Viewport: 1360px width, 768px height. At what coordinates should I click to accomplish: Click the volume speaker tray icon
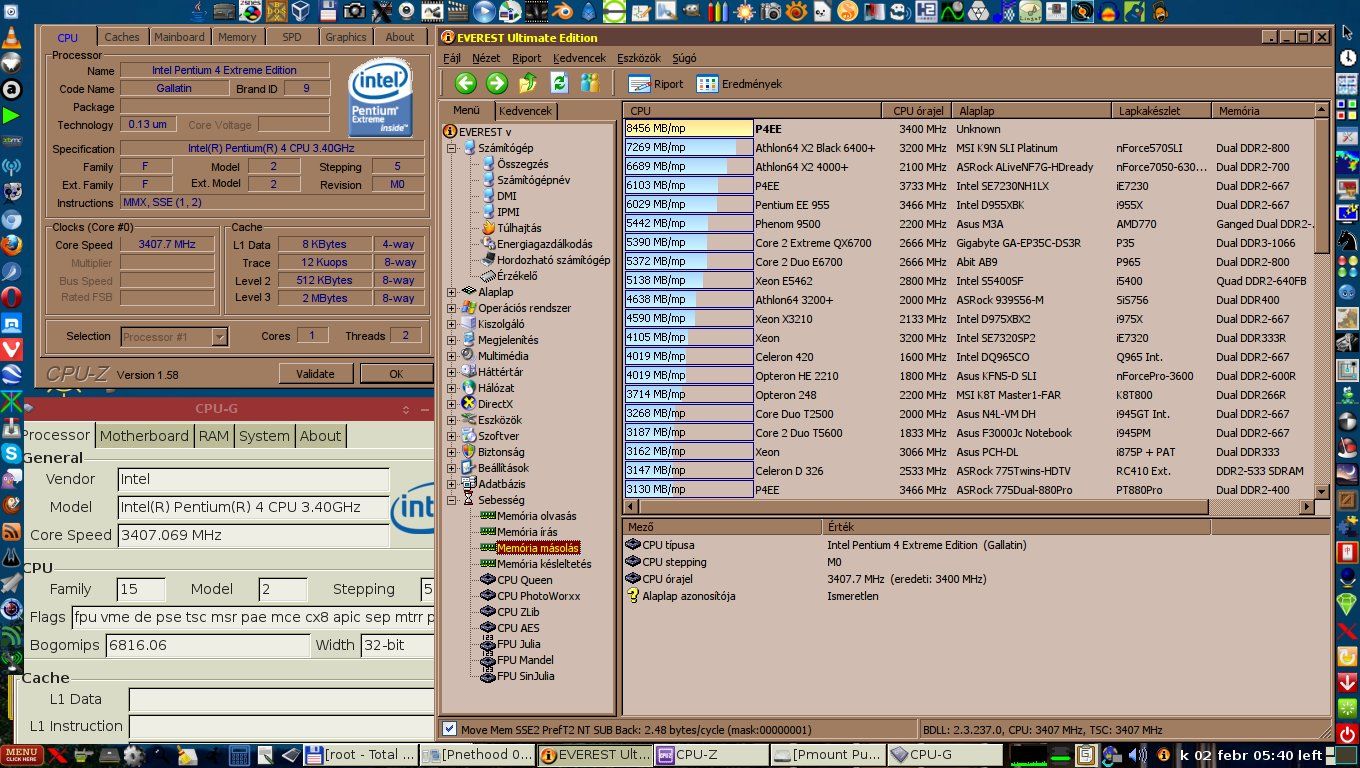coord(1137,755)
